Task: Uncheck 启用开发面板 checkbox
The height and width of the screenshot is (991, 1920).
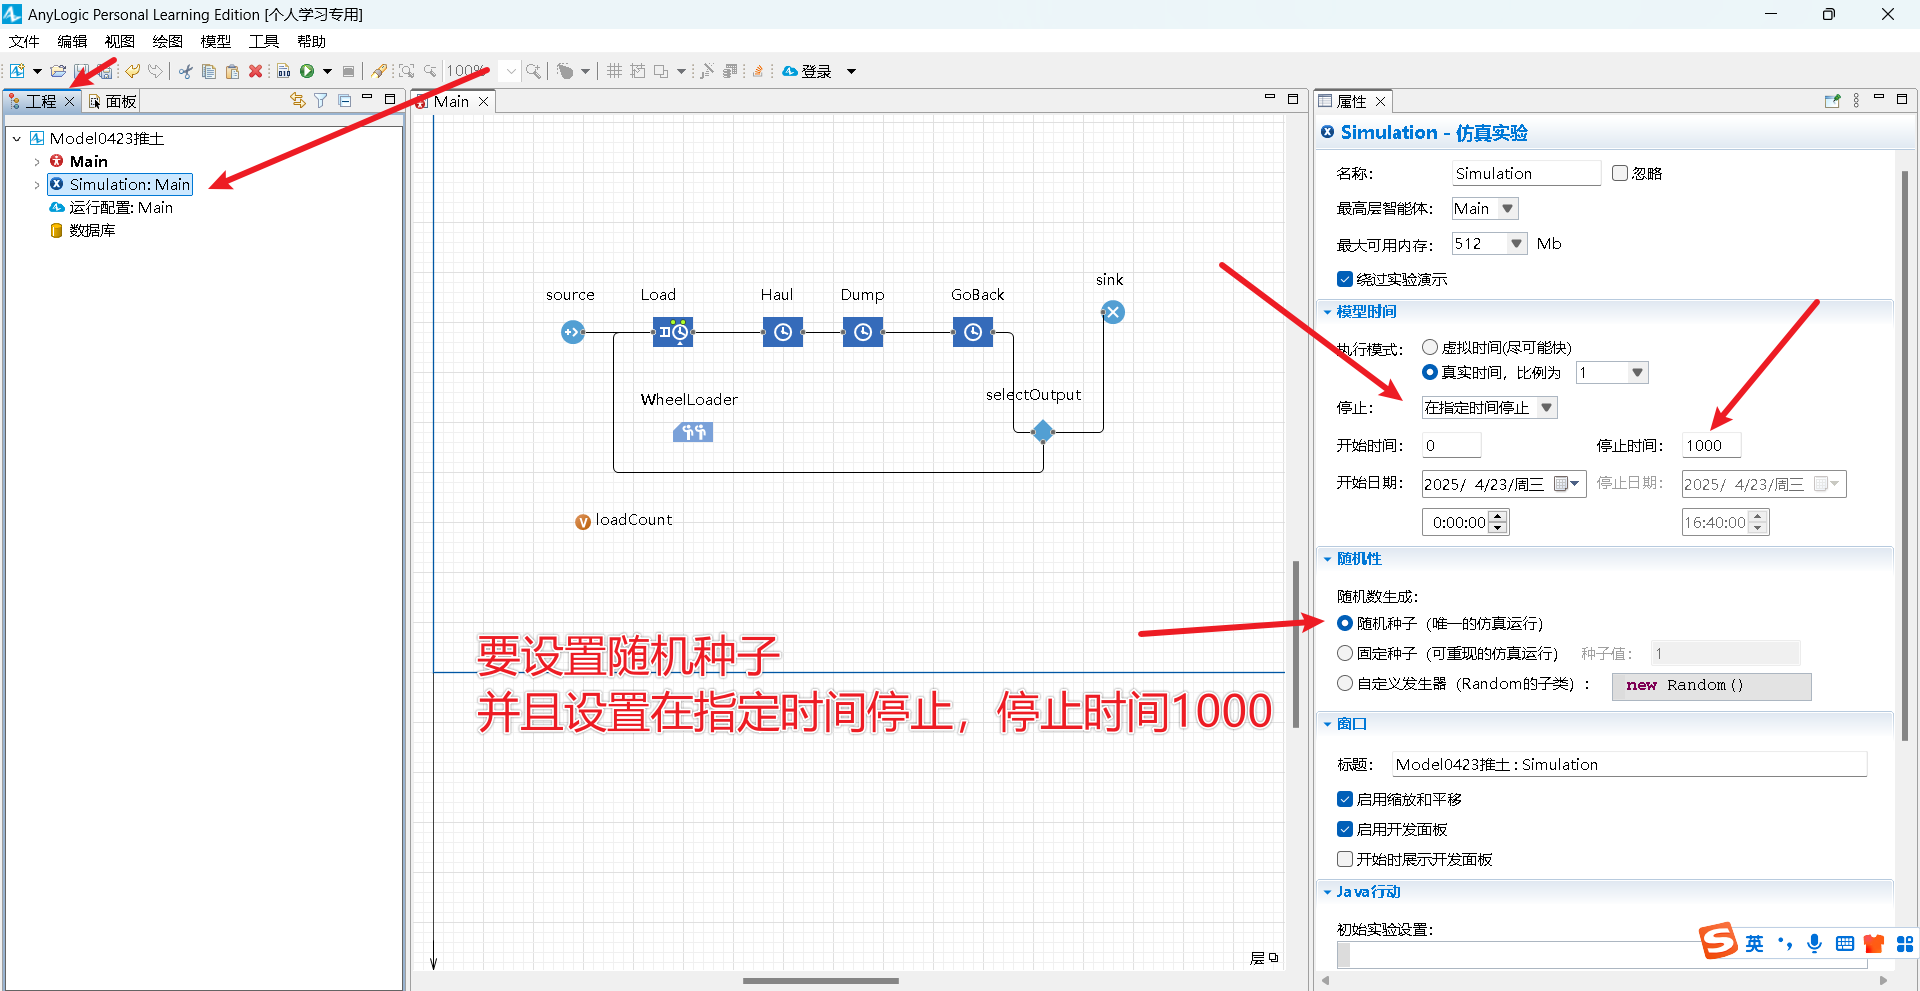Action: (1345, 829)
